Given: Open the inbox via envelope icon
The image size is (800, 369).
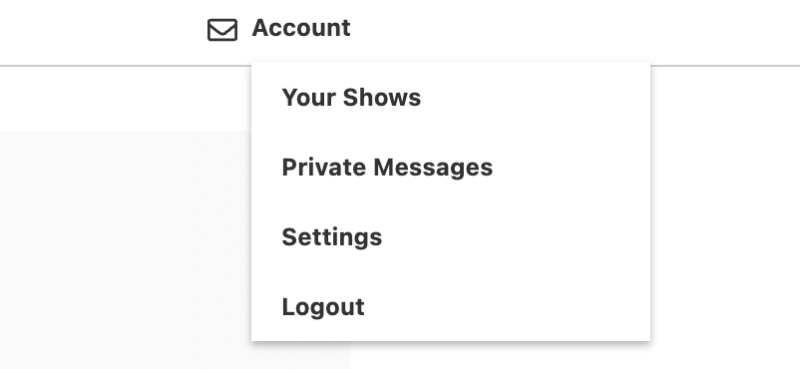Looking at the screenshot, I should point(222,30).
